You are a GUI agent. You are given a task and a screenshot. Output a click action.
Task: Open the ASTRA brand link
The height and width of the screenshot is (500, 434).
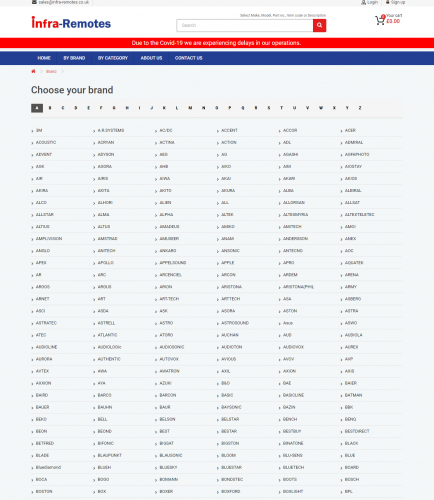[352, 311]
